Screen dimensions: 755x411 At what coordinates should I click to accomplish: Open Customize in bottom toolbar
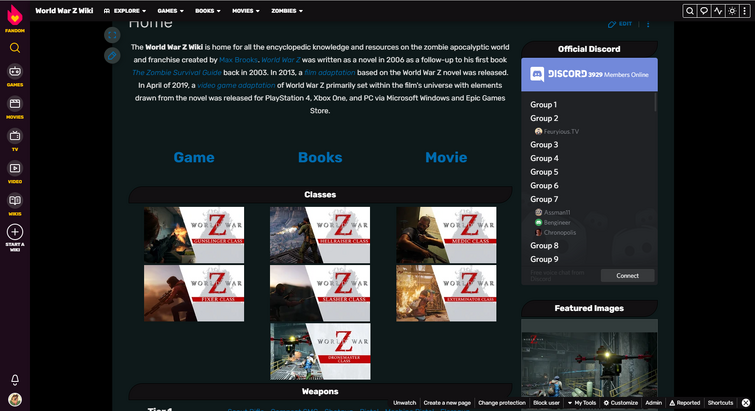click(x=621, y=403)
